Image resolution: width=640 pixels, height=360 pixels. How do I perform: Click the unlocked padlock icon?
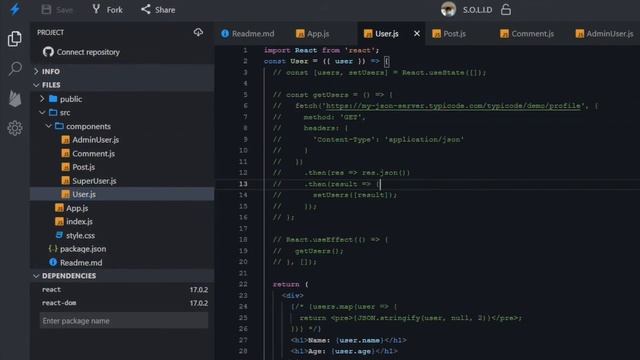(x=506, y=9)
